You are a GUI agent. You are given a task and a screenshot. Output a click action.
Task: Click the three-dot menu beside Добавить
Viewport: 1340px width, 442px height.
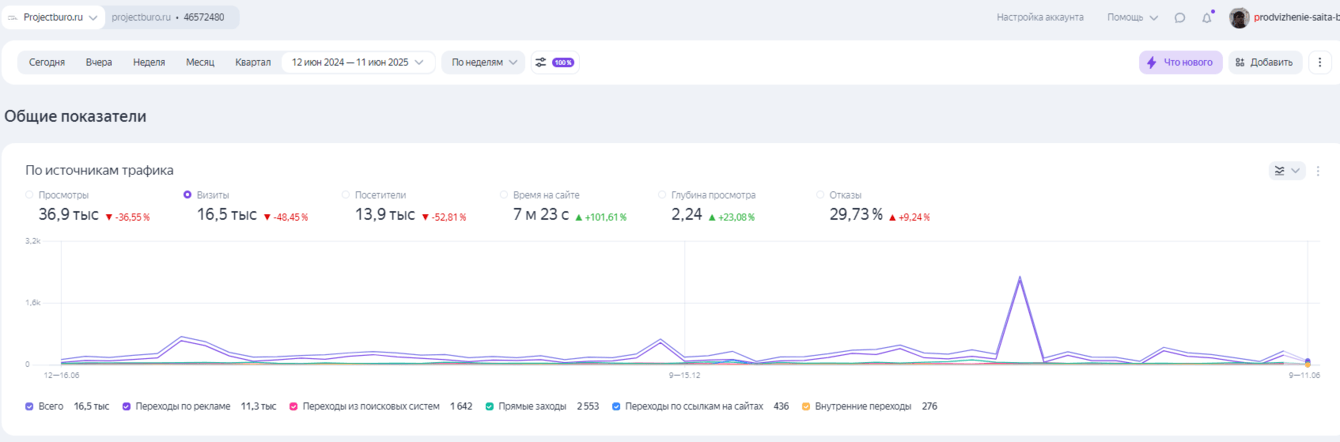tap(1320, 62)
